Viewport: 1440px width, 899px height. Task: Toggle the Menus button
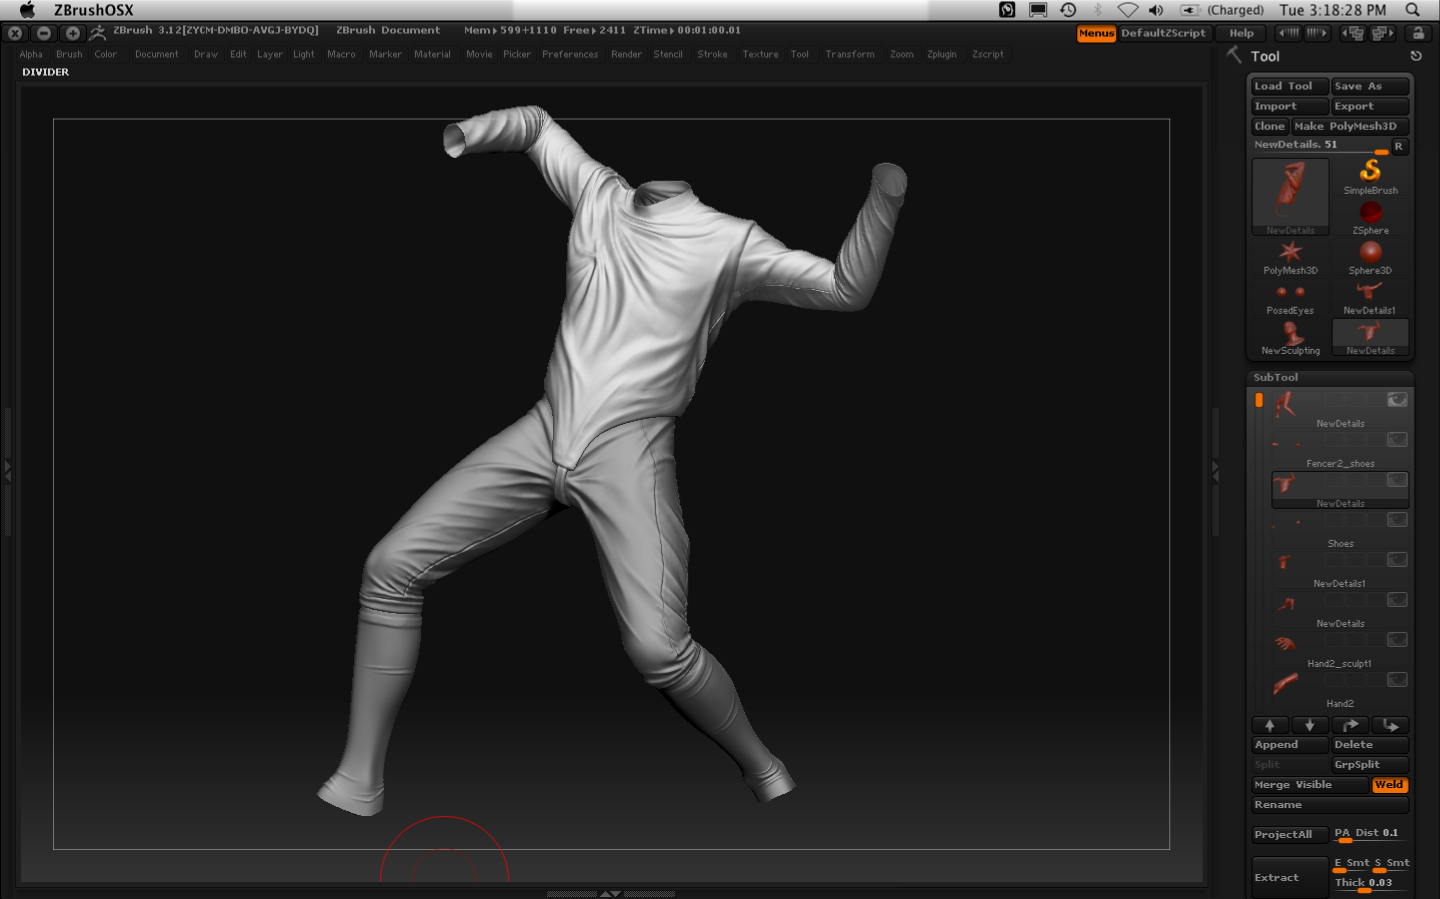click(1096, 33)
